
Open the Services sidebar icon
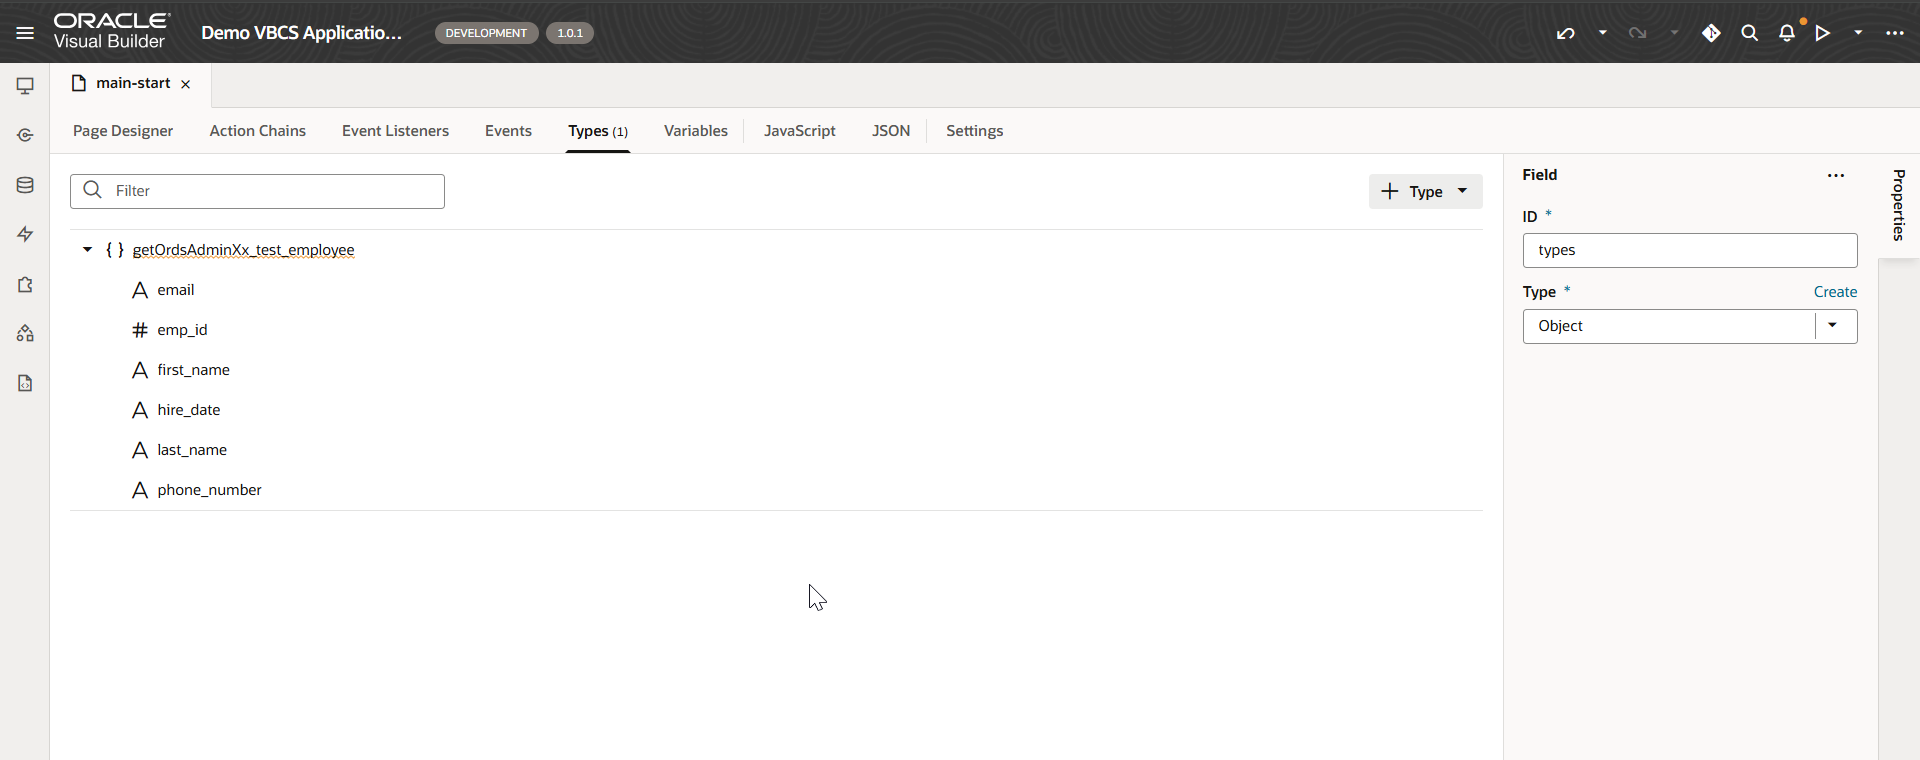pos(25,135)
